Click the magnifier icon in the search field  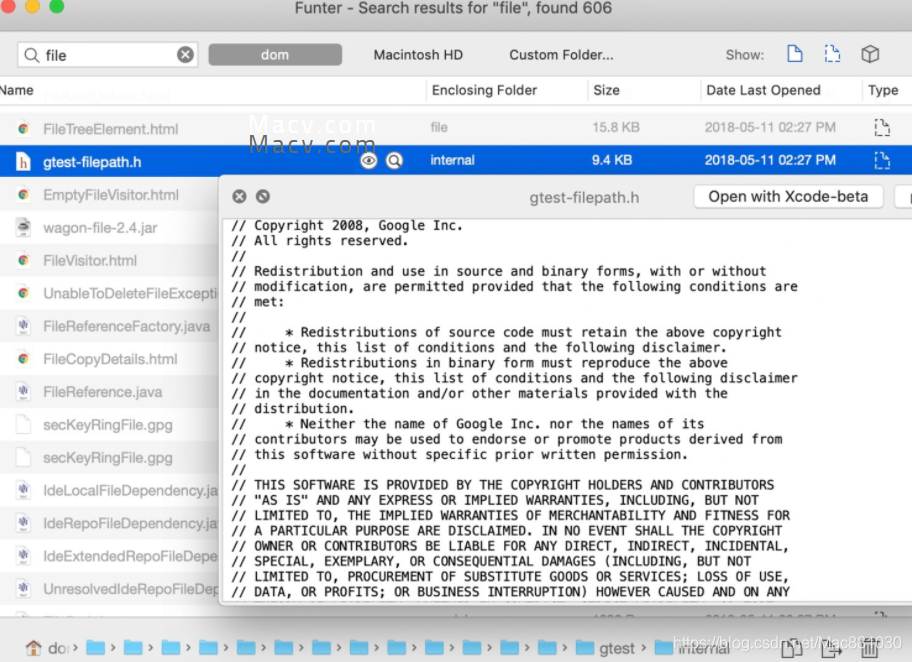click(31, 55)
